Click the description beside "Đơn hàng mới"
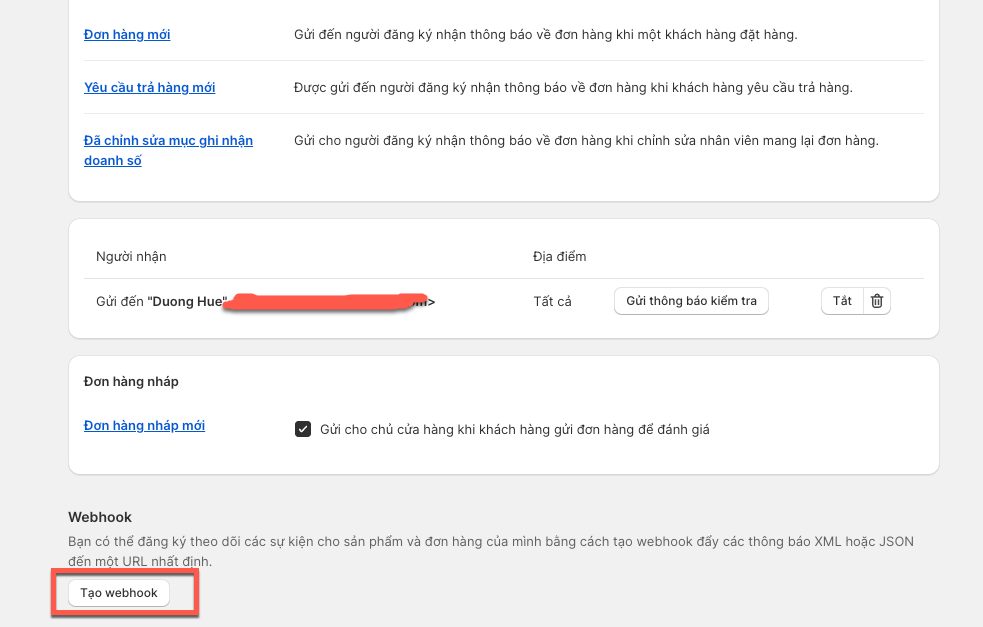 tap(545, 35)
